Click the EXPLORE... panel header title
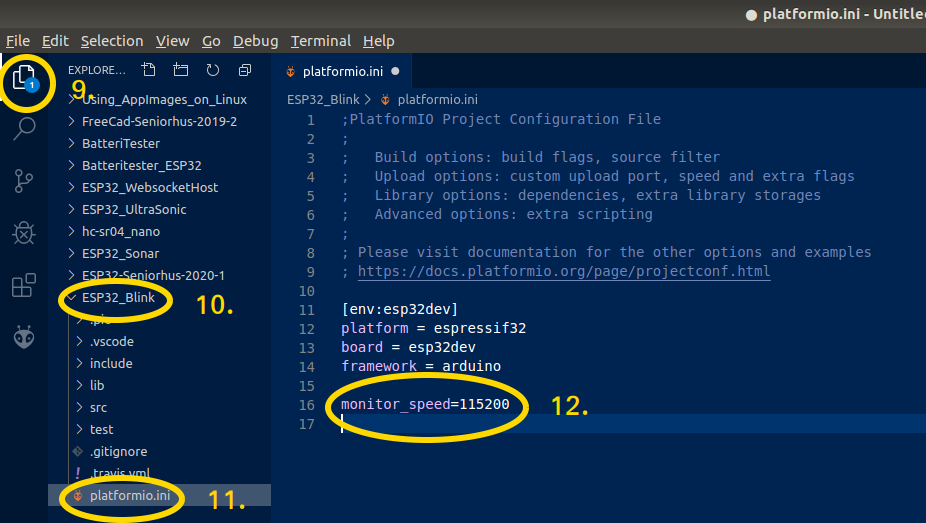The width and height of the screenshot is (926, 523). 97,70
